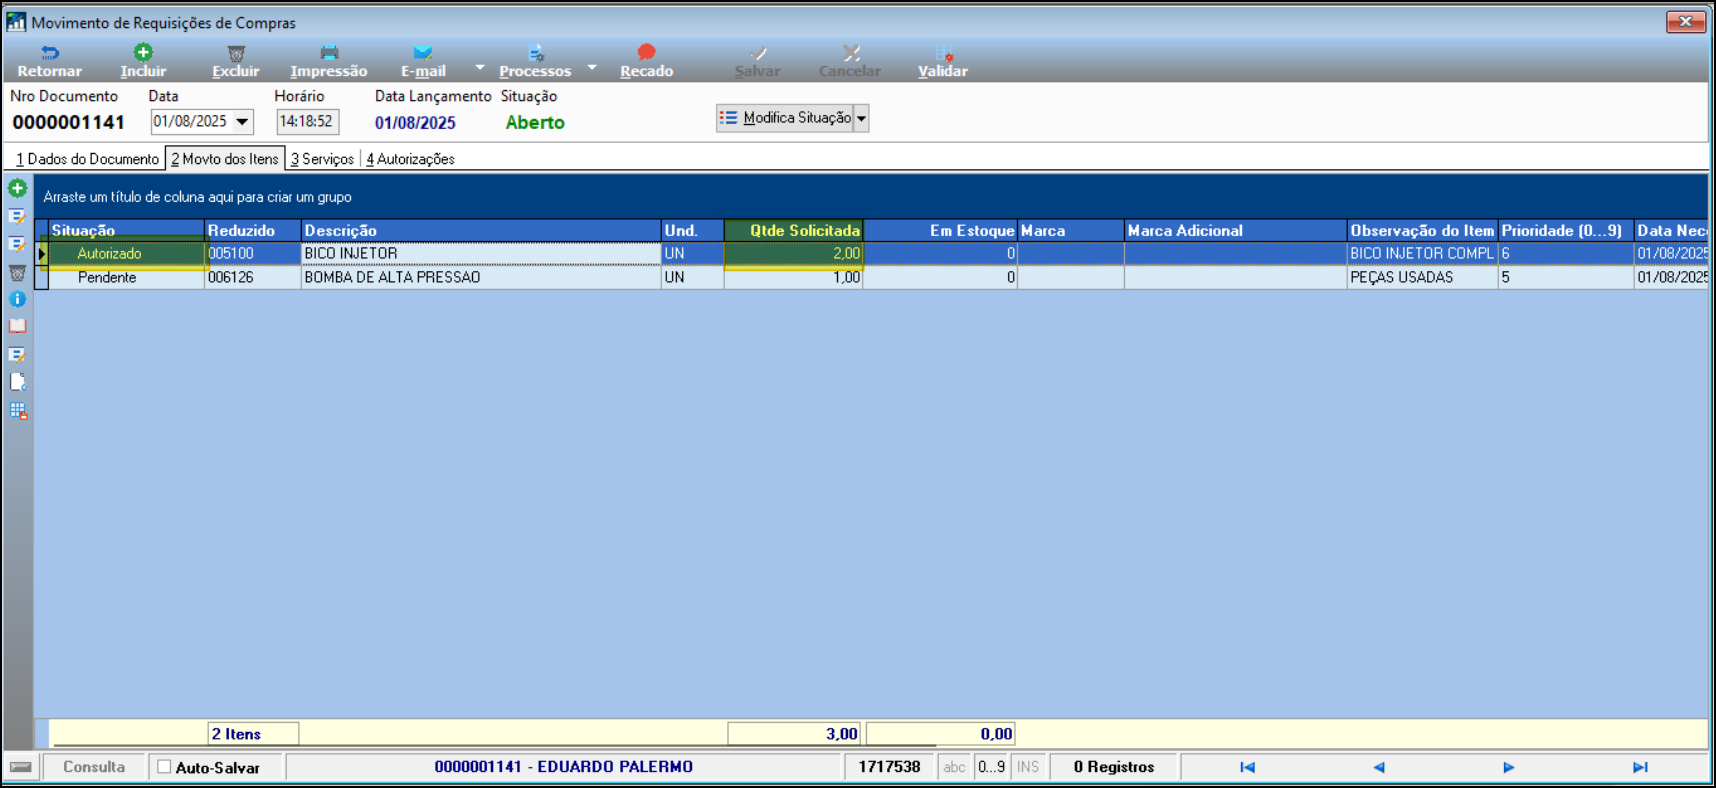Image resolution: width=1716 pixels, height=788 pixels.
Task: Expand the Modifica Situação dropdown arrow
Action: [861, 118]
